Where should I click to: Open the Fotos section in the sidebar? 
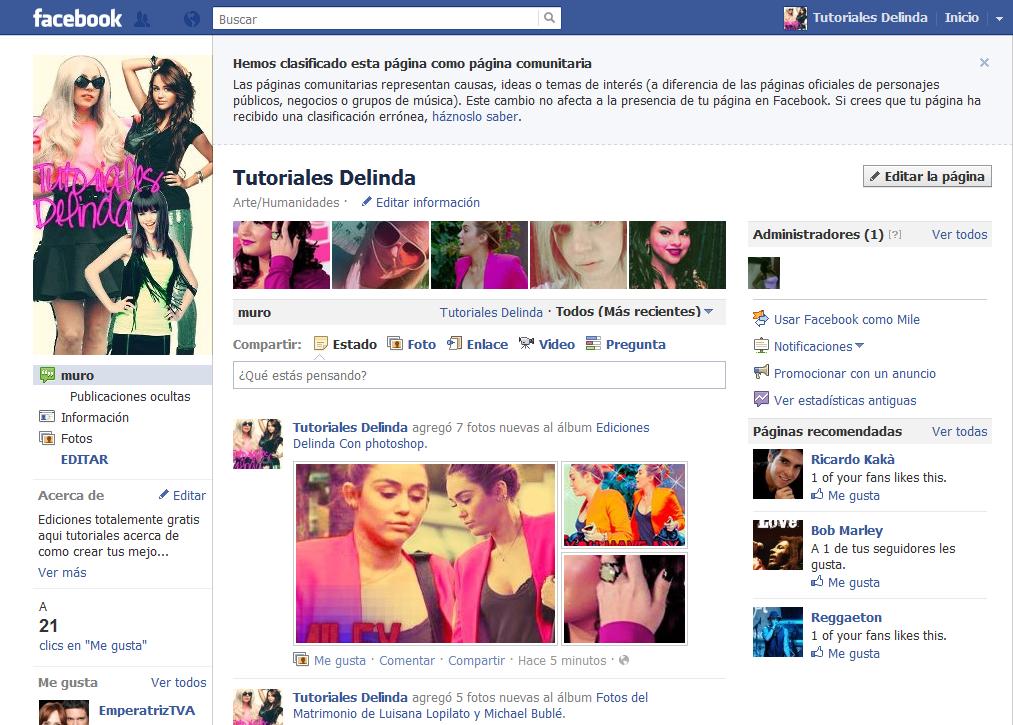coord(76,438)
